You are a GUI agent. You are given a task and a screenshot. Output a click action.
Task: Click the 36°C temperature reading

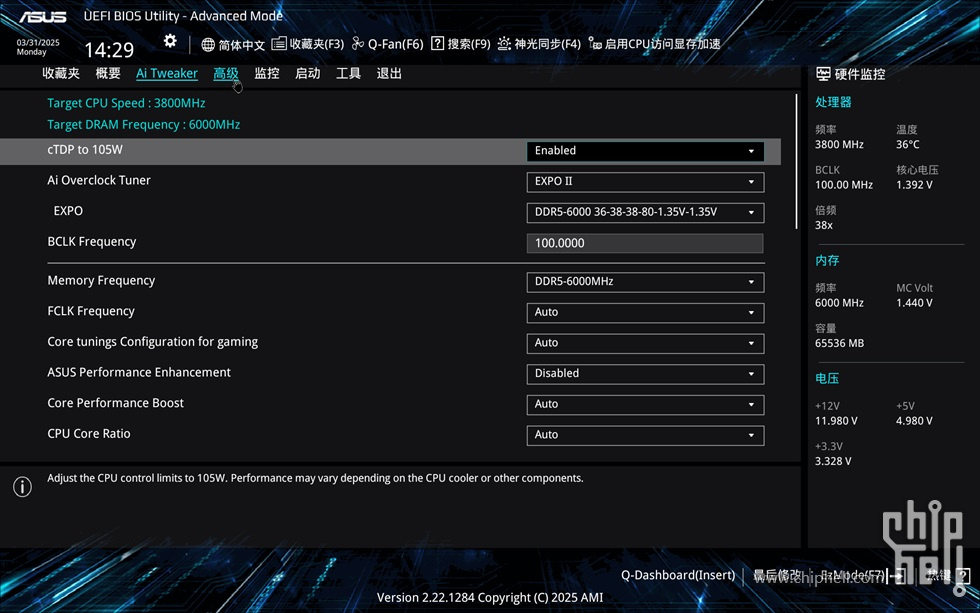(908, 144)
